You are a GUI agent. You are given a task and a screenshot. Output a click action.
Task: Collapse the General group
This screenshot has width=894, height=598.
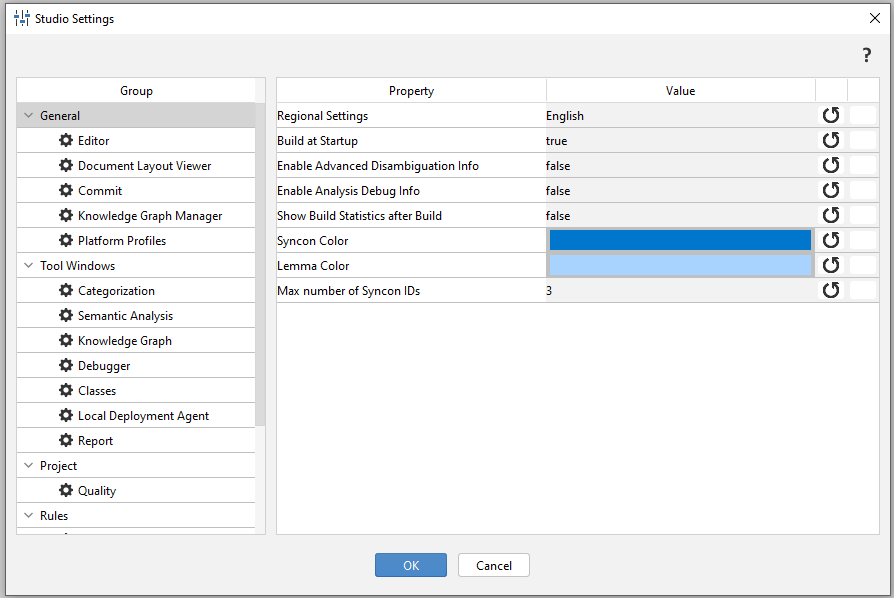(x=29, y=116)
